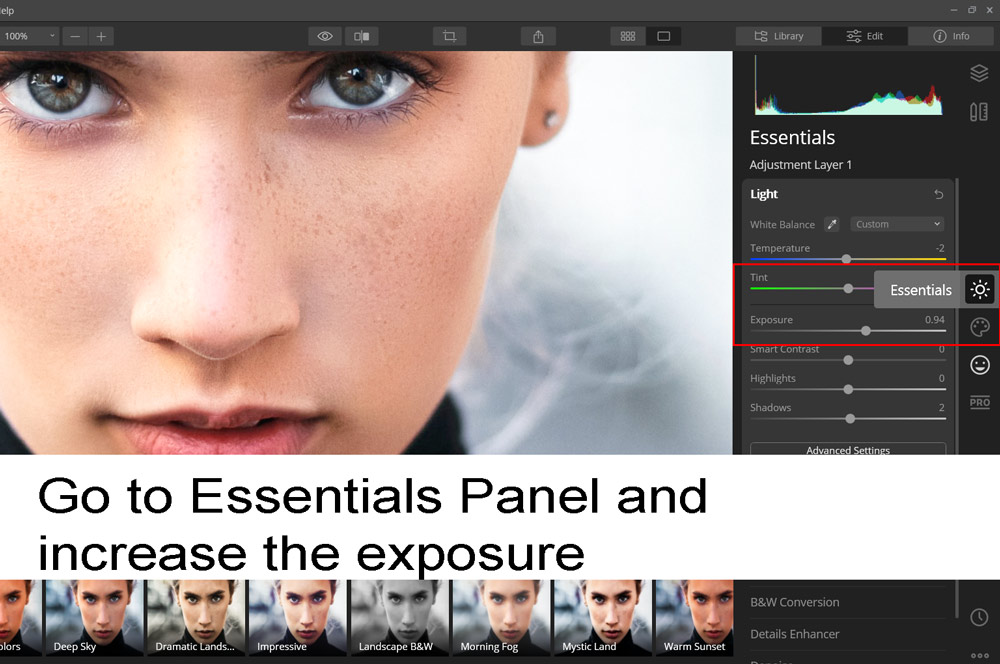Click the three-dots more options icon
The image size is (1000, 664).
(980, 655)
